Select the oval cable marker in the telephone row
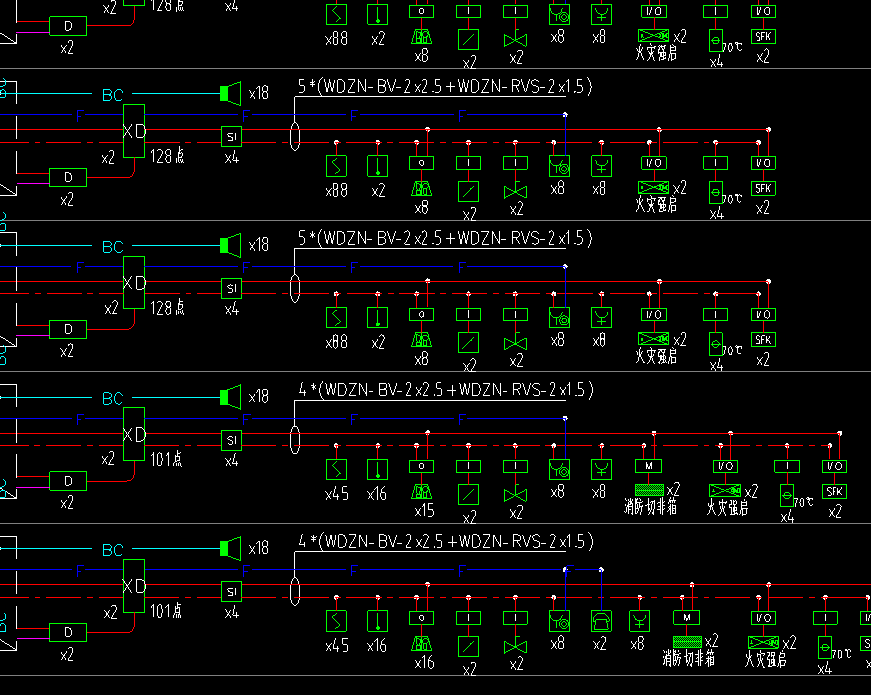 [x=295, y=591]
